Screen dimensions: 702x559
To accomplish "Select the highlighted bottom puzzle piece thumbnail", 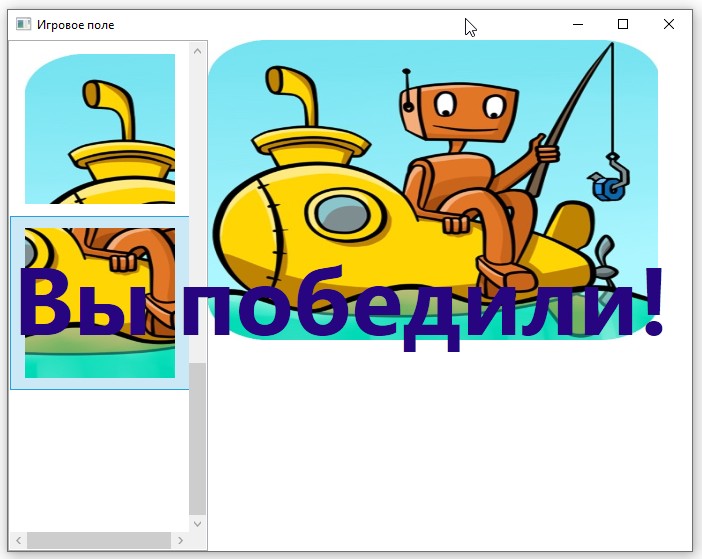I will (x=100, y=303).
